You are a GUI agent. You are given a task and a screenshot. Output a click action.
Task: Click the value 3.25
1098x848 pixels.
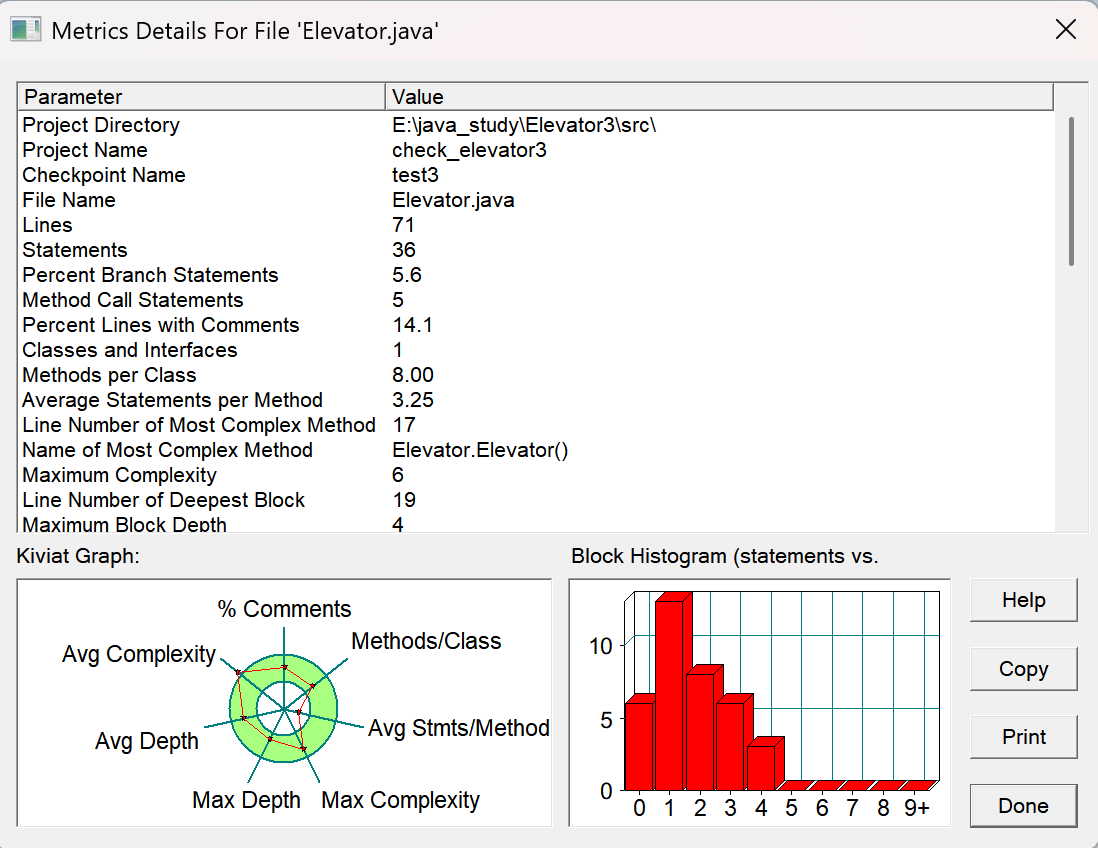pos(413,400)
